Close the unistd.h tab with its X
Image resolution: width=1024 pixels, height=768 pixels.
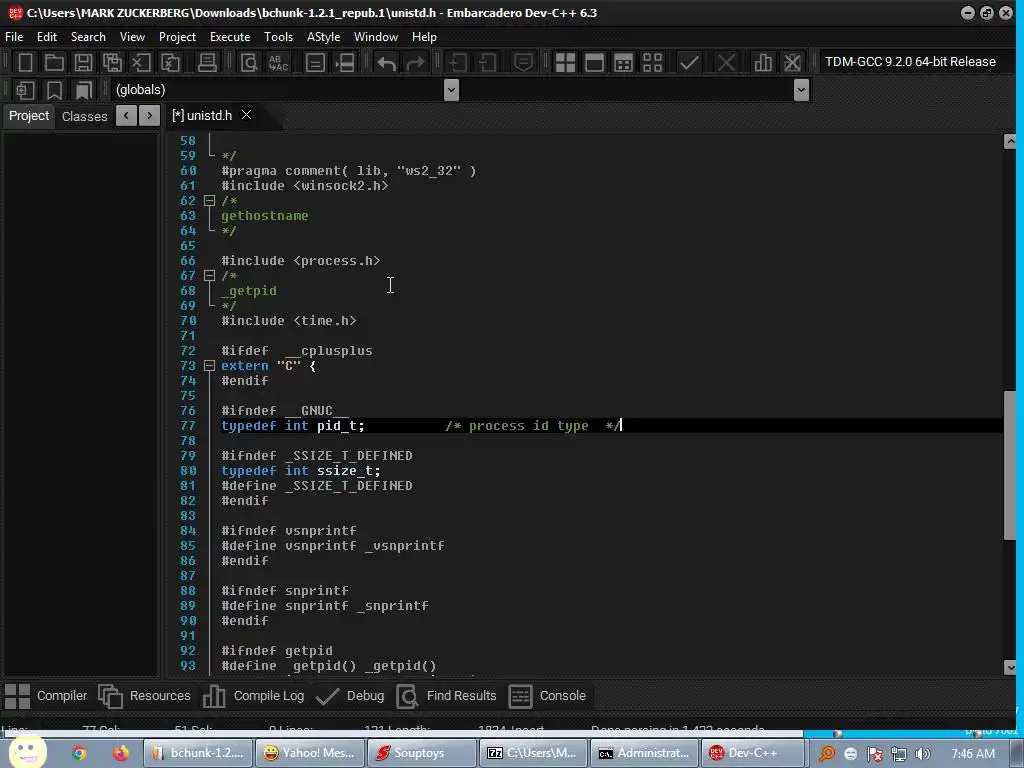(x=246, y=115)
